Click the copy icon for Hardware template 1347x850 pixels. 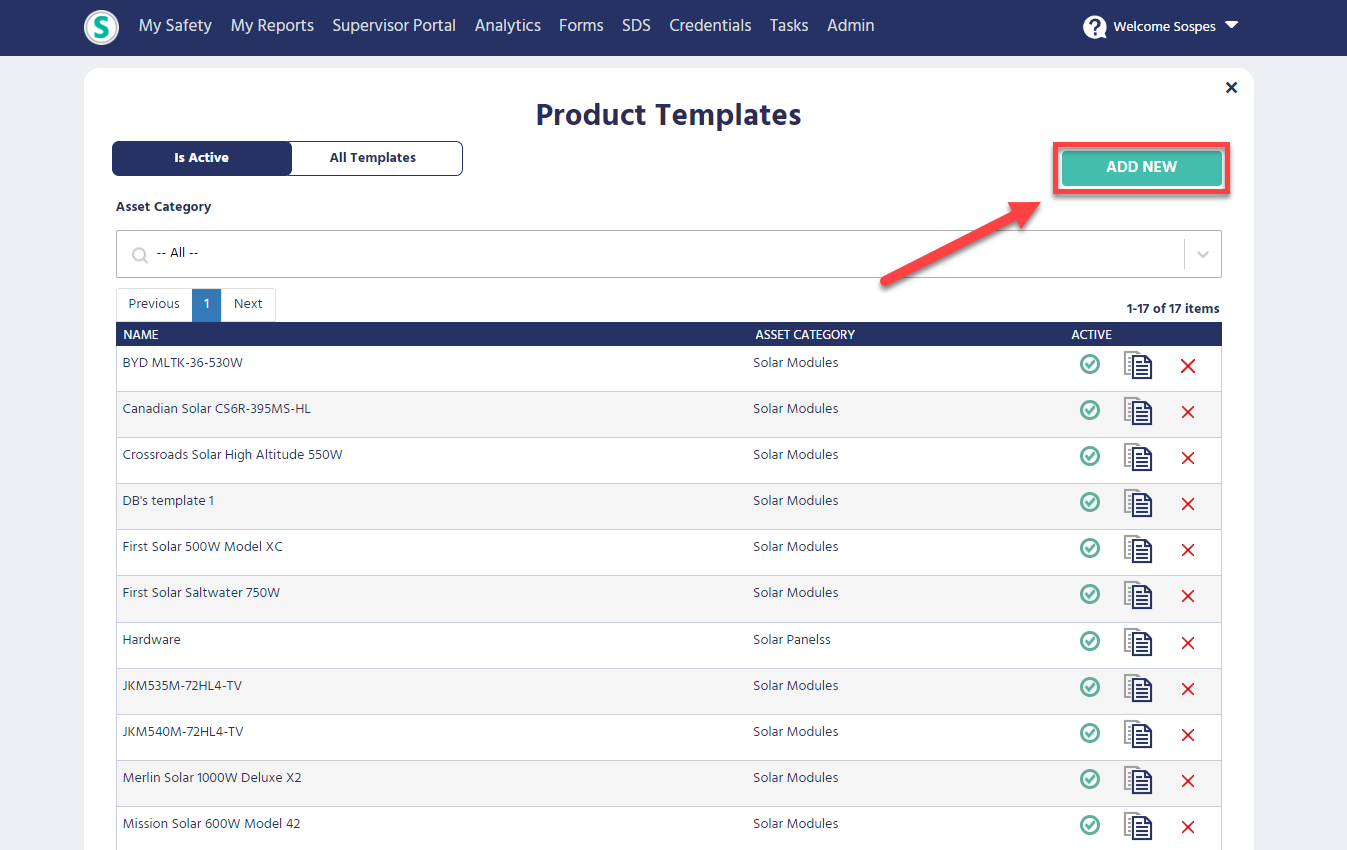(1138, 641)
